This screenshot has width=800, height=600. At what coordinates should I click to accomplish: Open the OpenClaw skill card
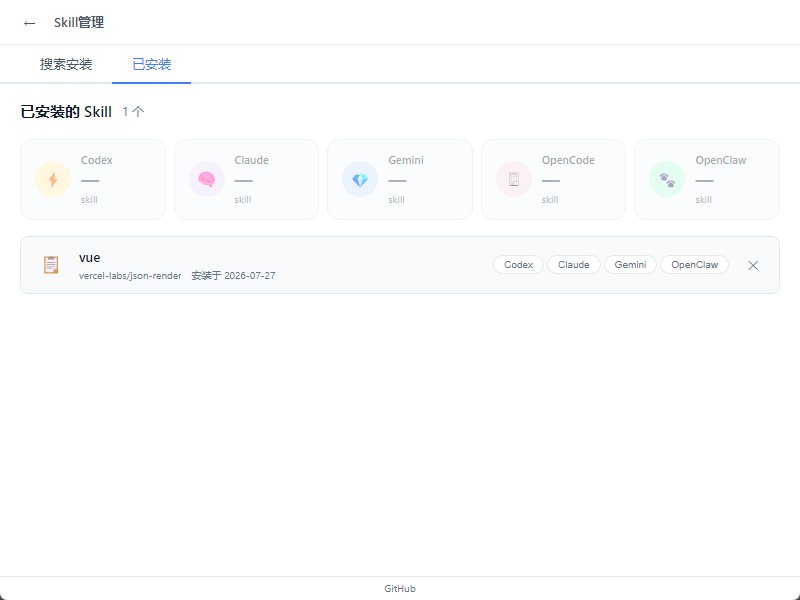point(707,180)
